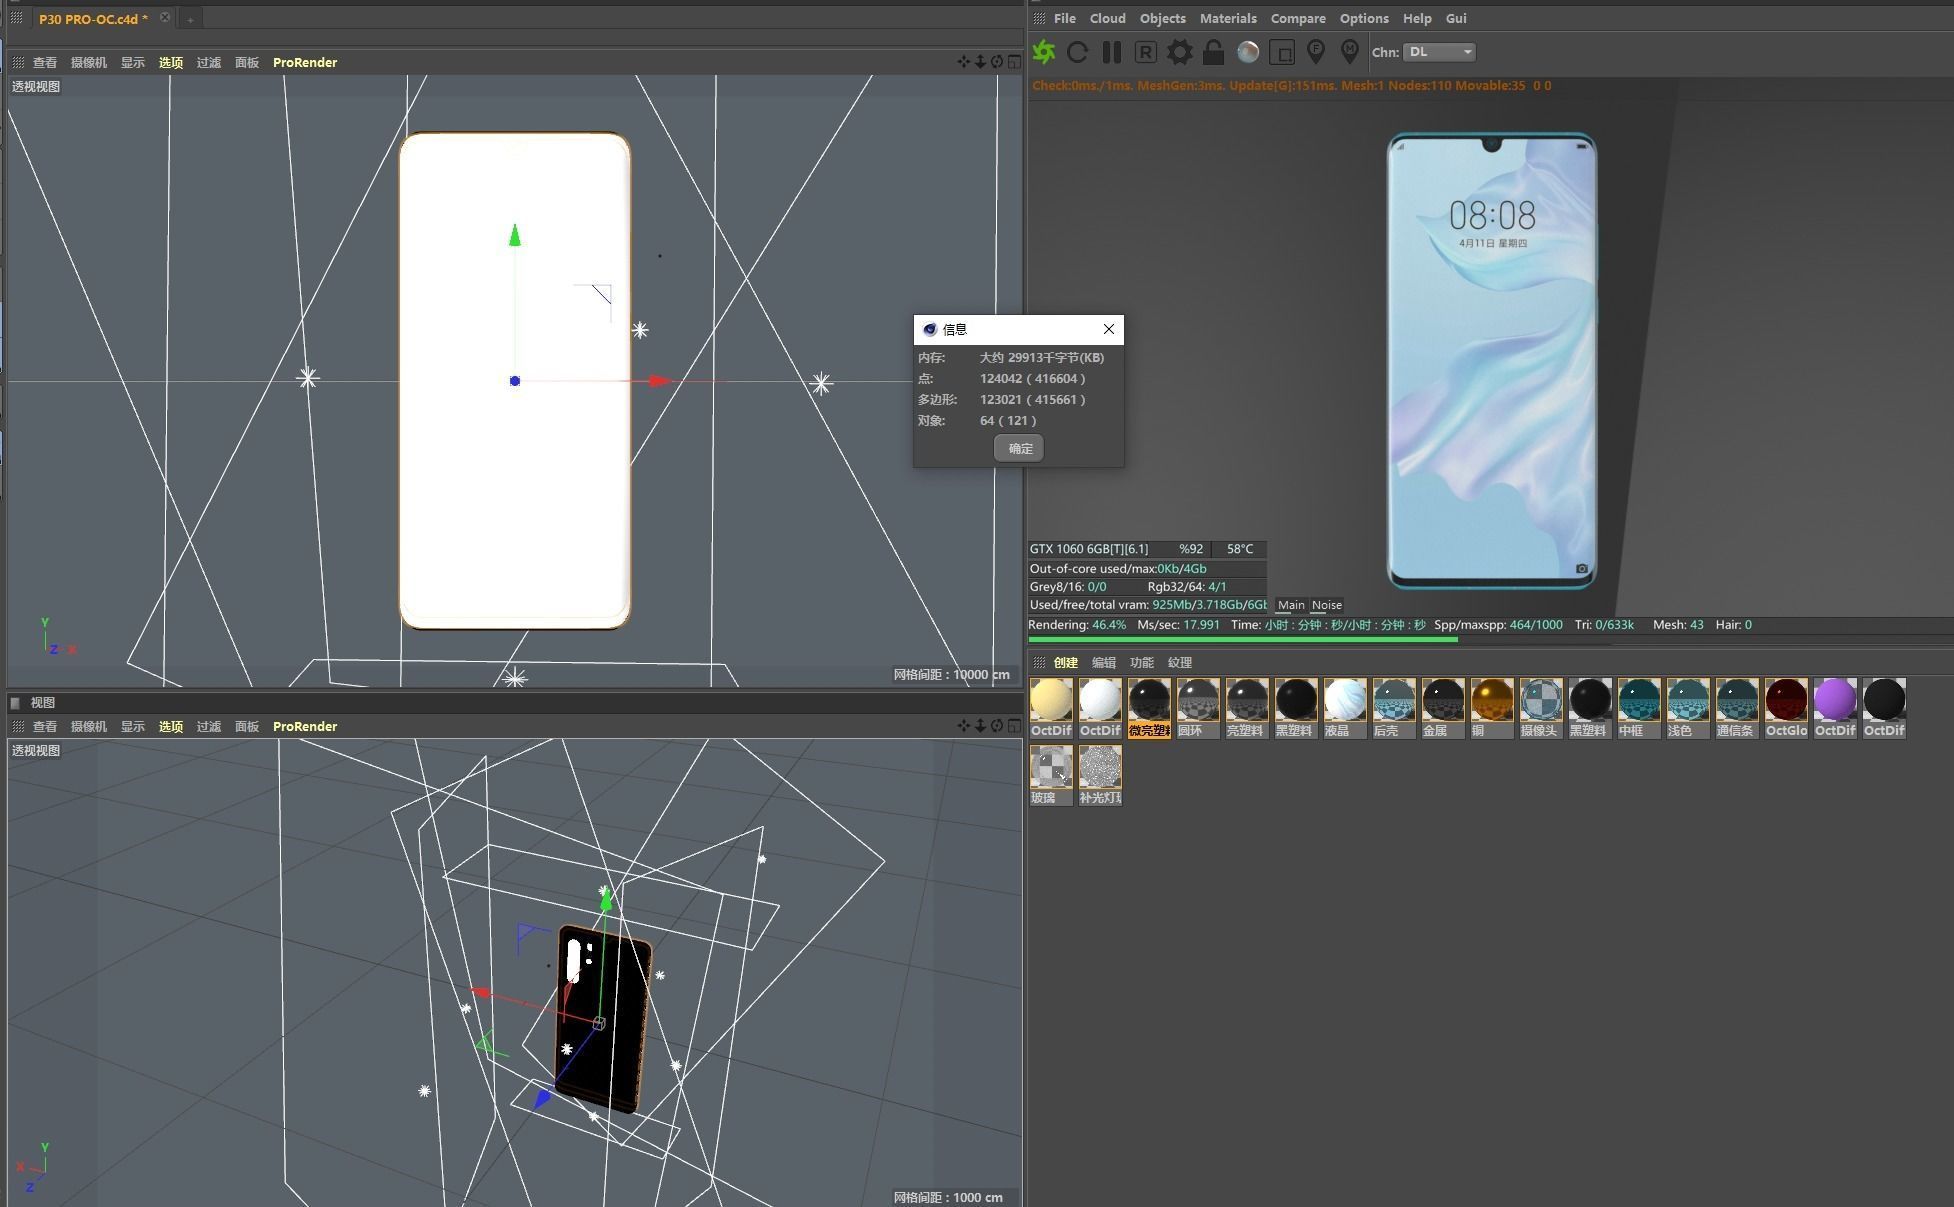This screenshot has height=1207, width=1954.
Task: Click bottom viewport rotate-camera icon
Action: pos(997,726)
